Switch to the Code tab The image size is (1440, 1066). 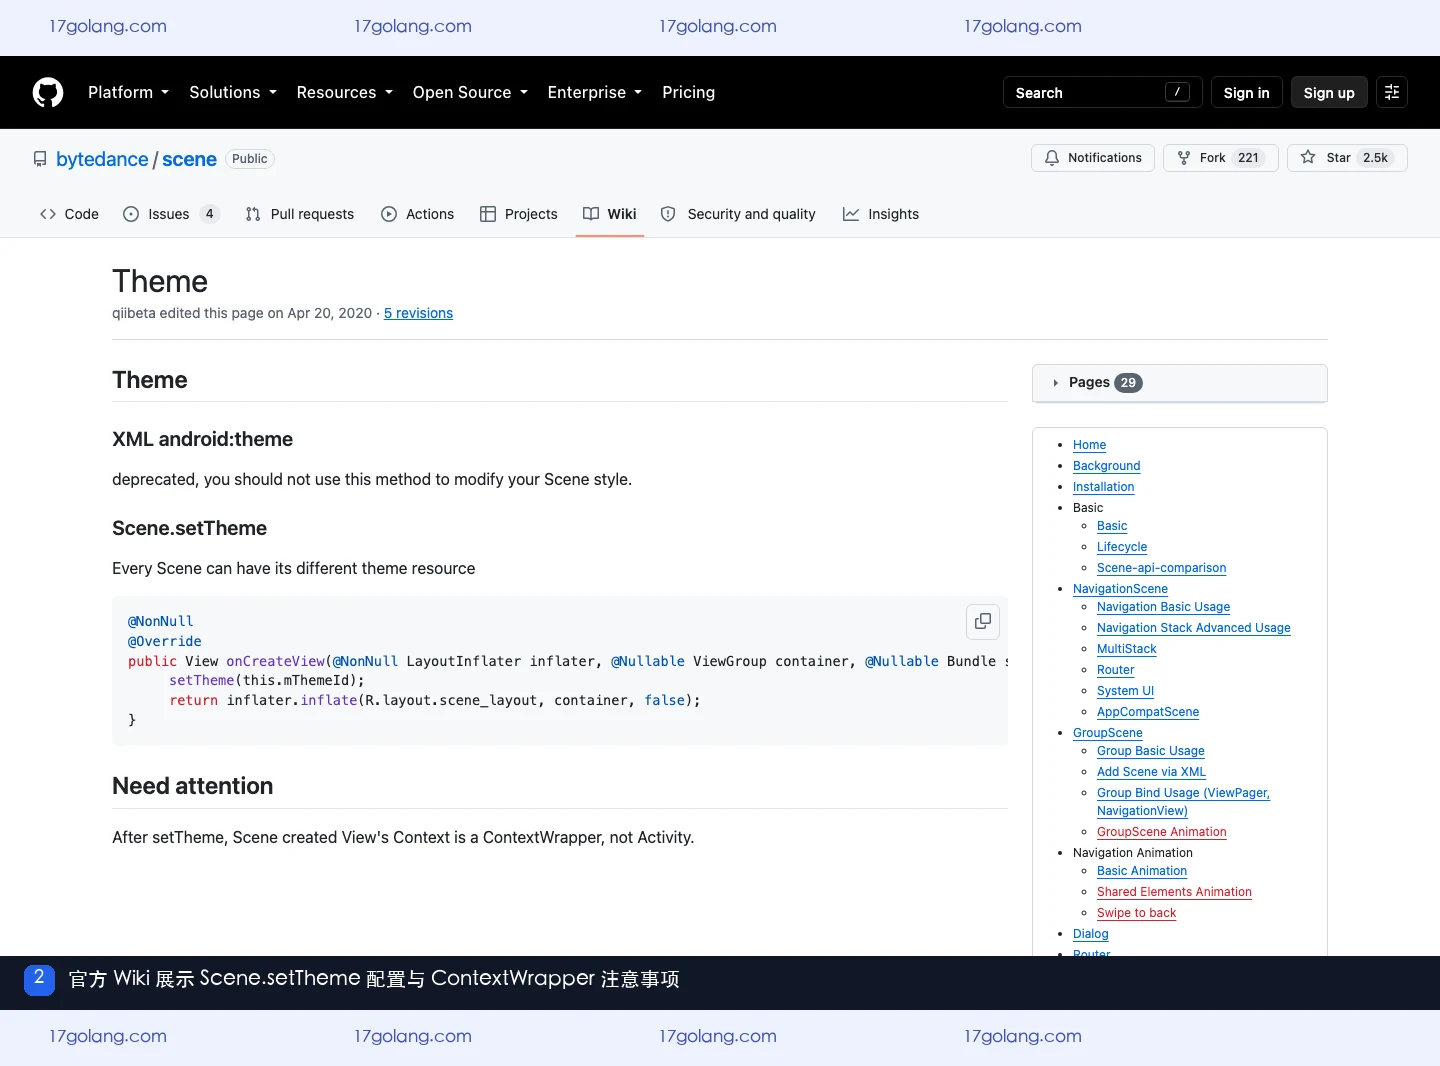click(69, 214)
